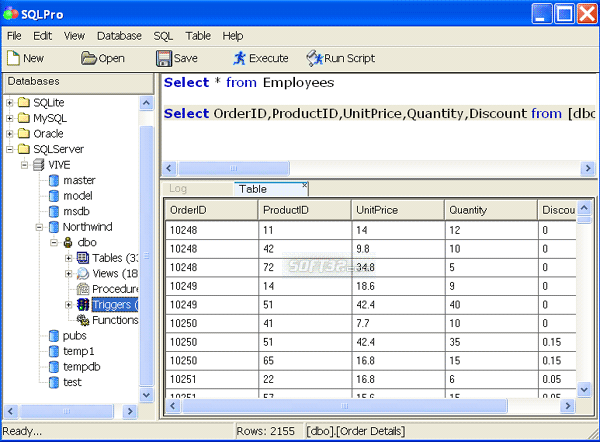Select cell with UnitPrice 18.6
The image size is (600, 442).
(398, 286)
